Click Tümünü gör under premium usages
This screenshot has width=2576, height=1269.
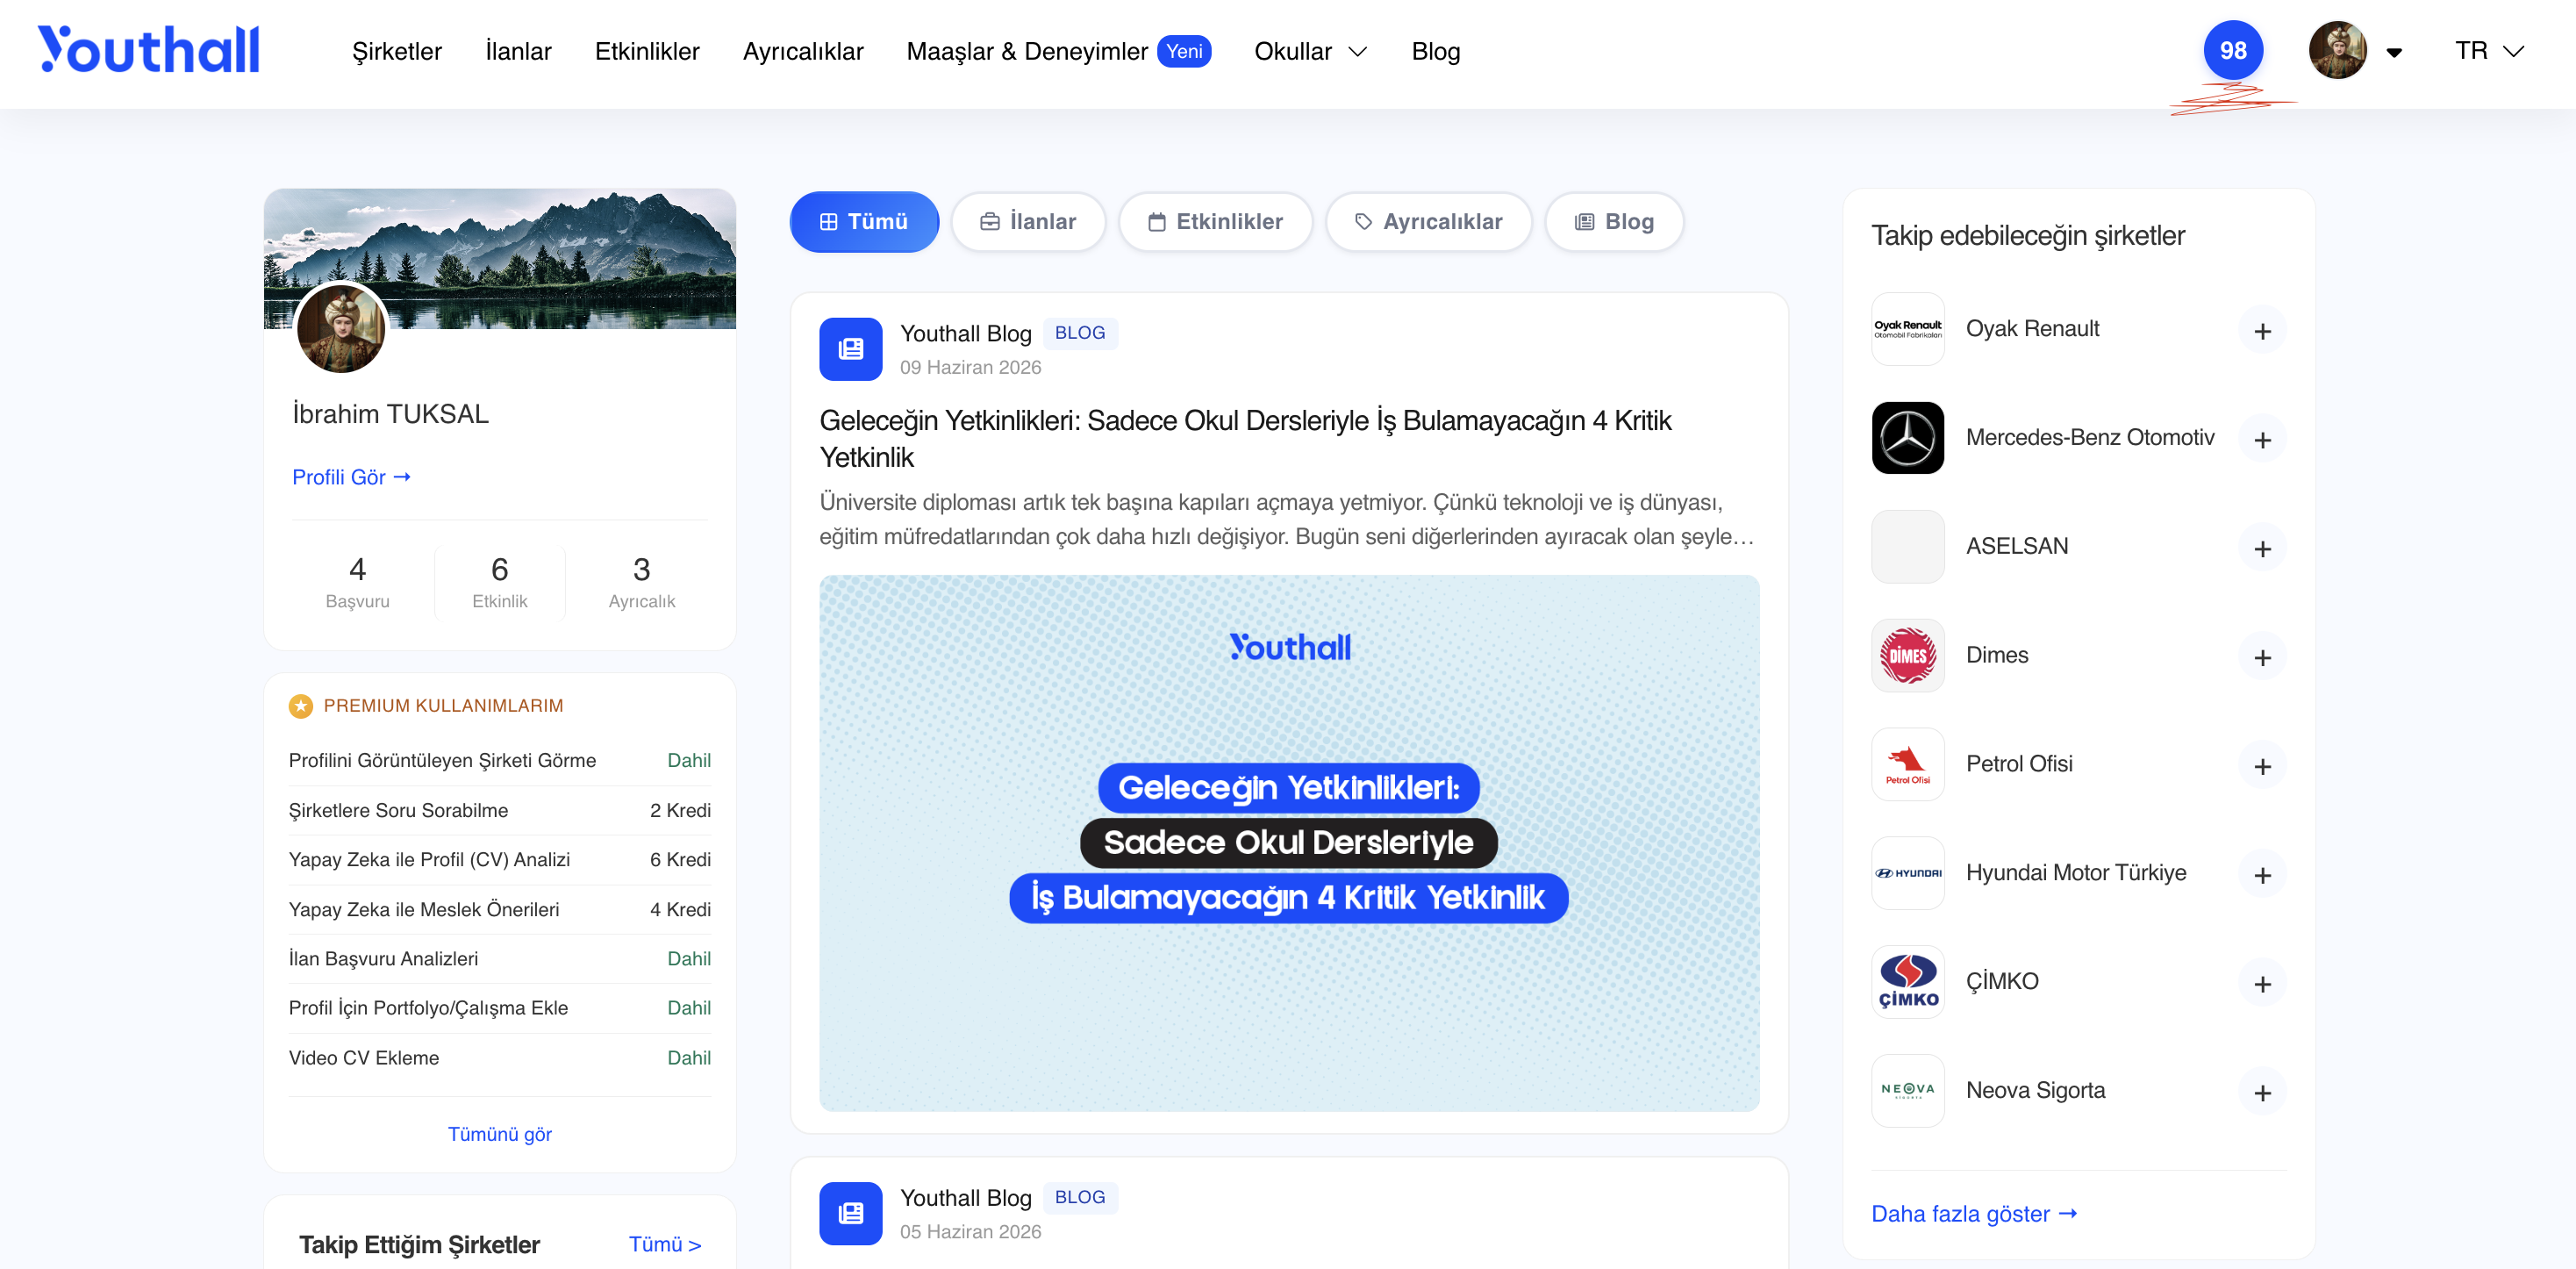499,1134
